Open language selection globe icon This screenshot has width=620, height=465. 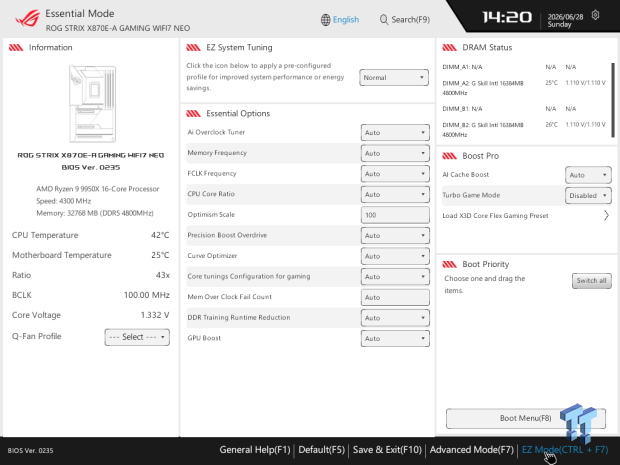point(325,20)
